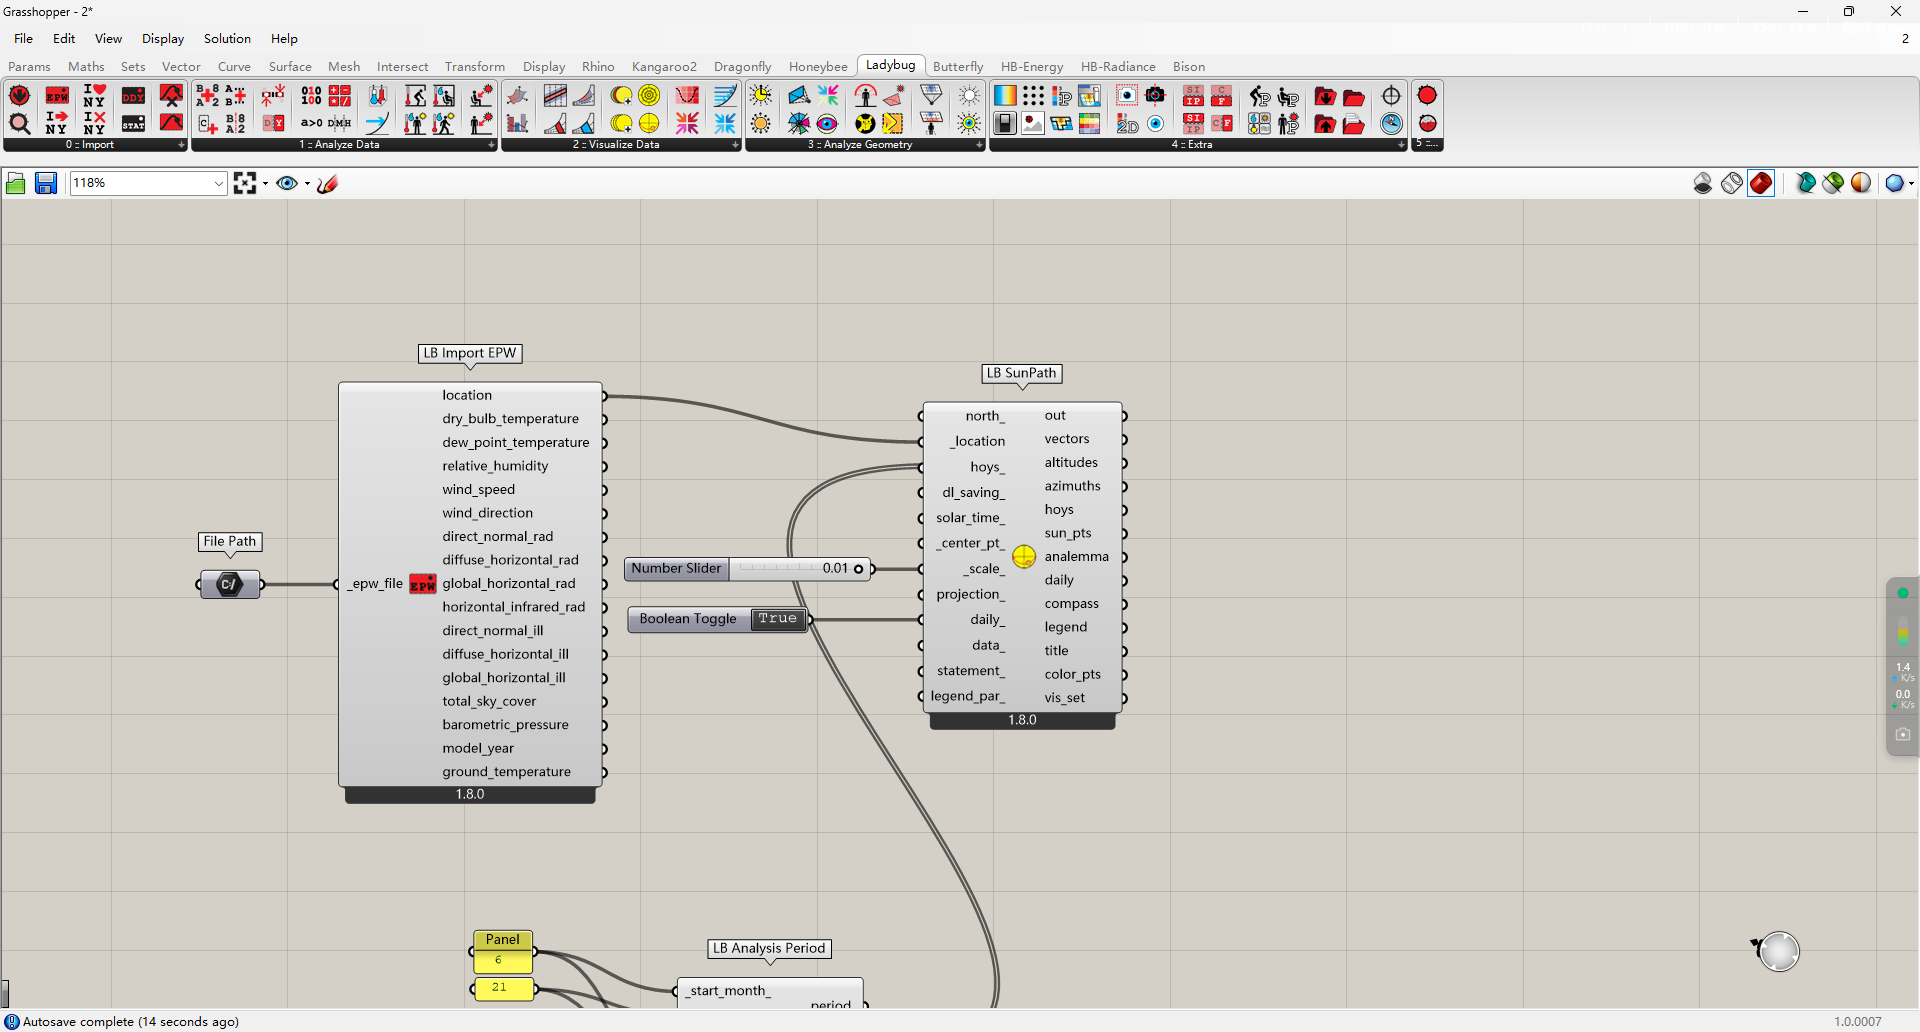Select the Import STAT component icon
Image resolution: width=1920 pixels, height=1032 pixels.
[x=133, y=124]
